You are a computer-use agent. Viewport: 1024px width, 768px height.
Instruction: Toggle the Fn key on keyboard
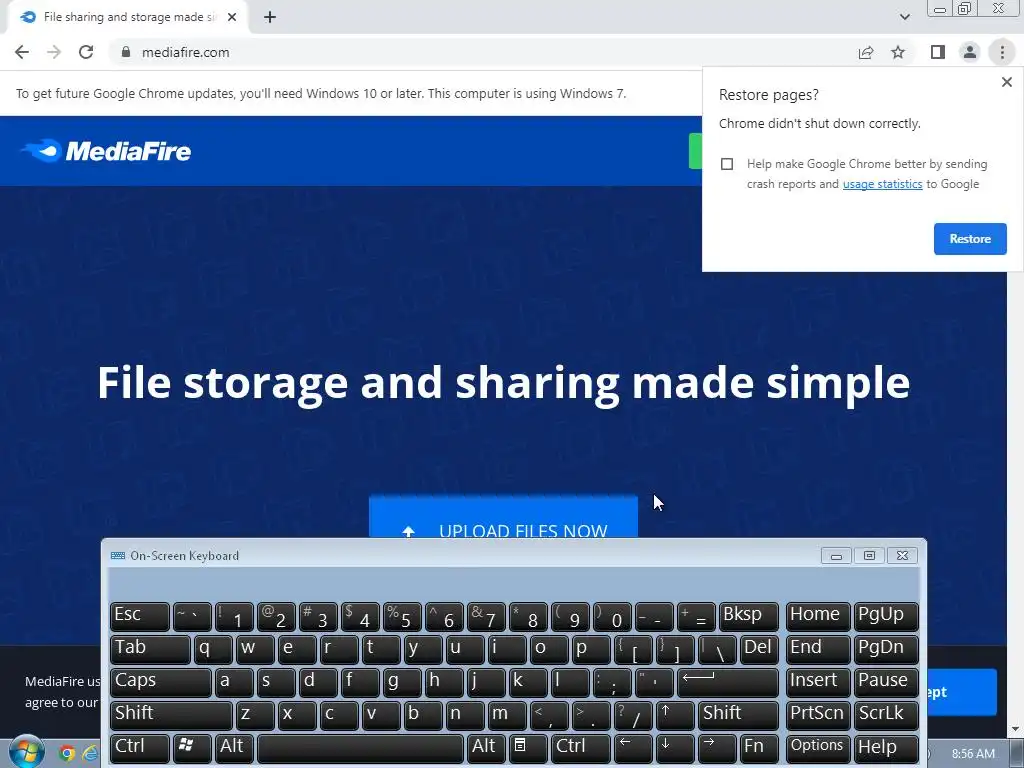tap(759, 748)
